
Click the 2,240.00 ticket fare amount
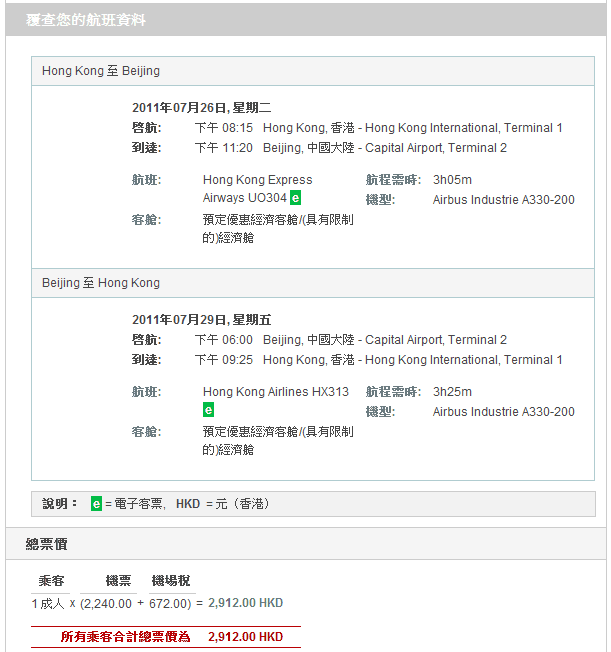pos(109,603)
